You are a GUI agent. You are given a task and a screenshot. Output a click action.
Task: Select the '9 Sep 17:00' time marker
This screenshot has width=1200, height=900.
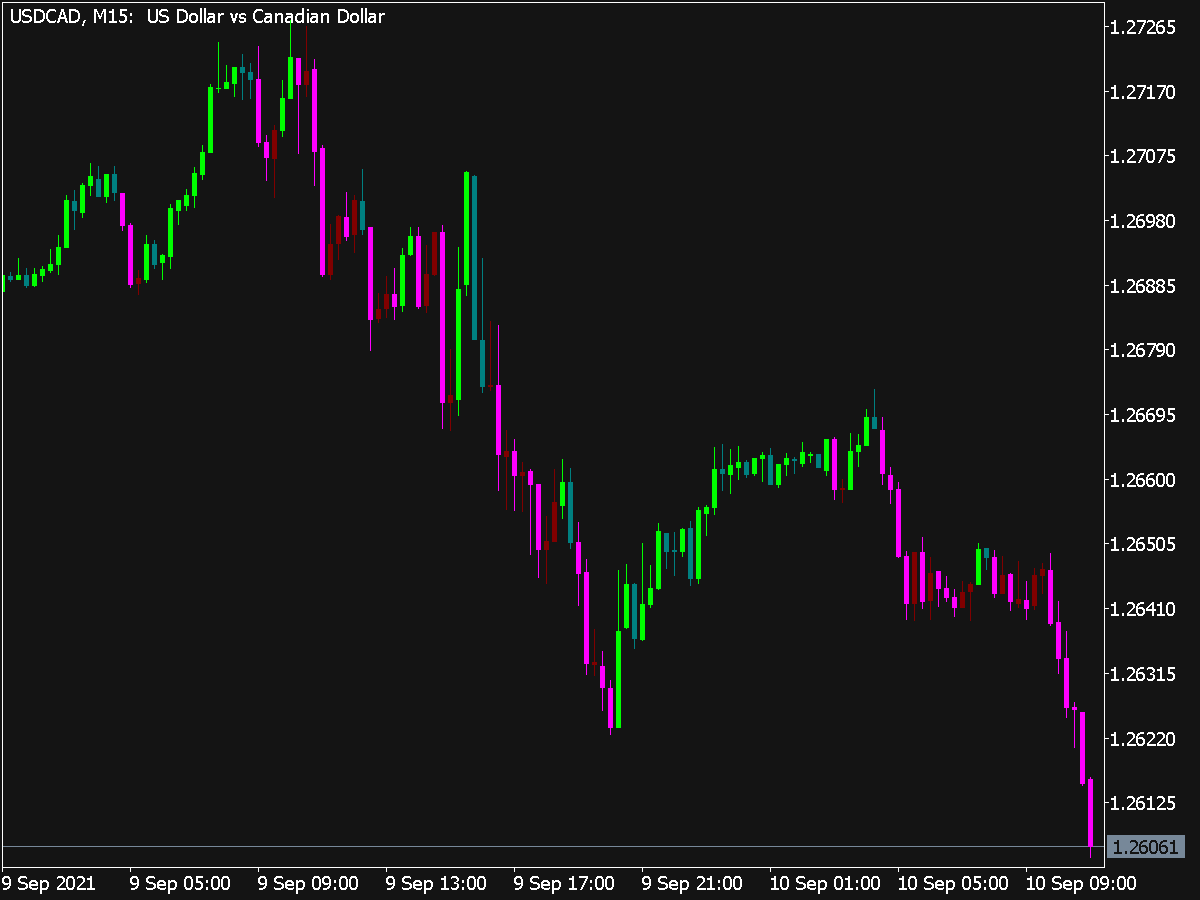tap(564, 884)
